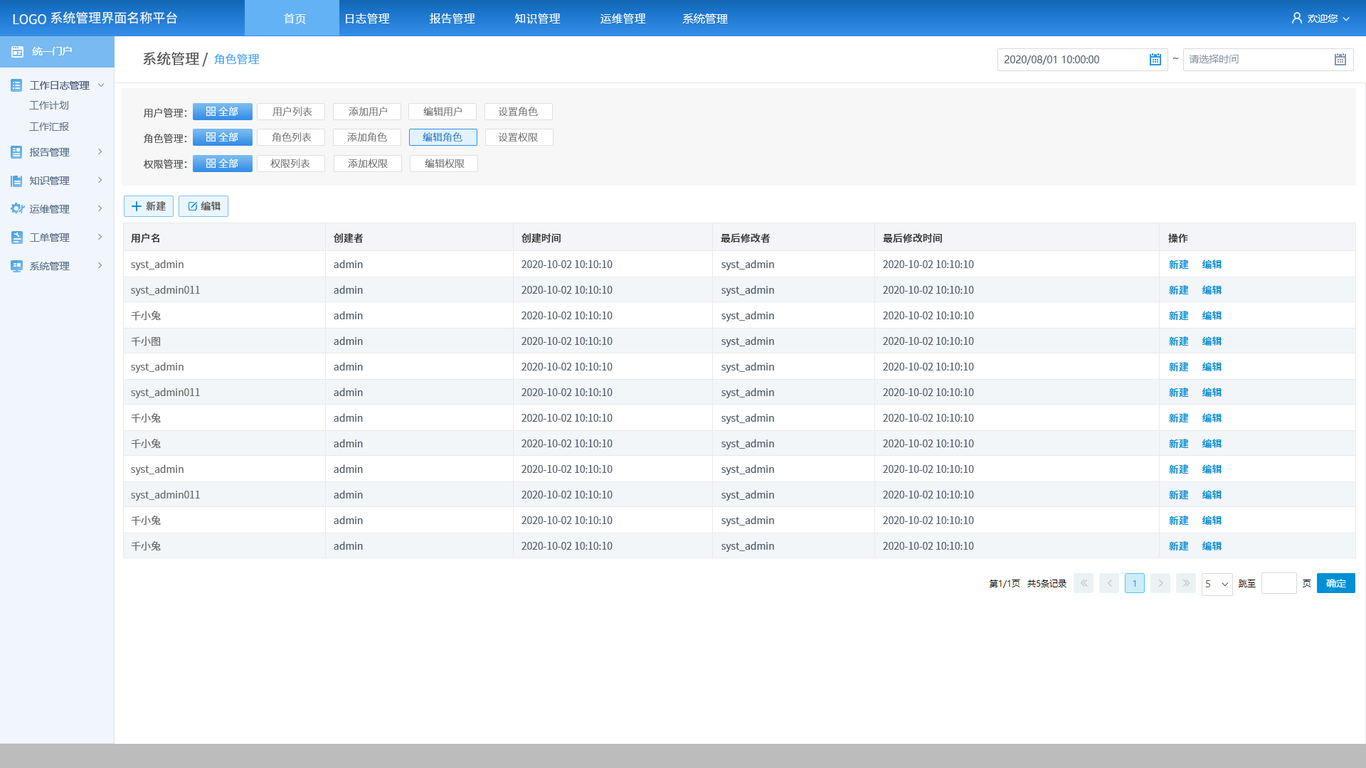Screen dimensions: 1366x768
Task: Expand the 知识管理 sidebar section
Action: (x=100, y=181)
